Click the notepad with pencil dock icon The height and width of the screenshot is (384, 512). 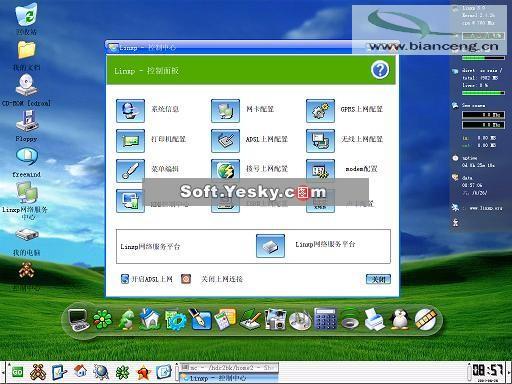pos(251,320)
